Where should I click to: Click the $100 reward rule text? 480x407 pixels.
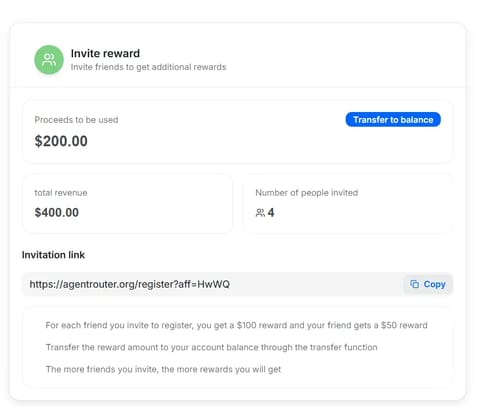[236, 325]
